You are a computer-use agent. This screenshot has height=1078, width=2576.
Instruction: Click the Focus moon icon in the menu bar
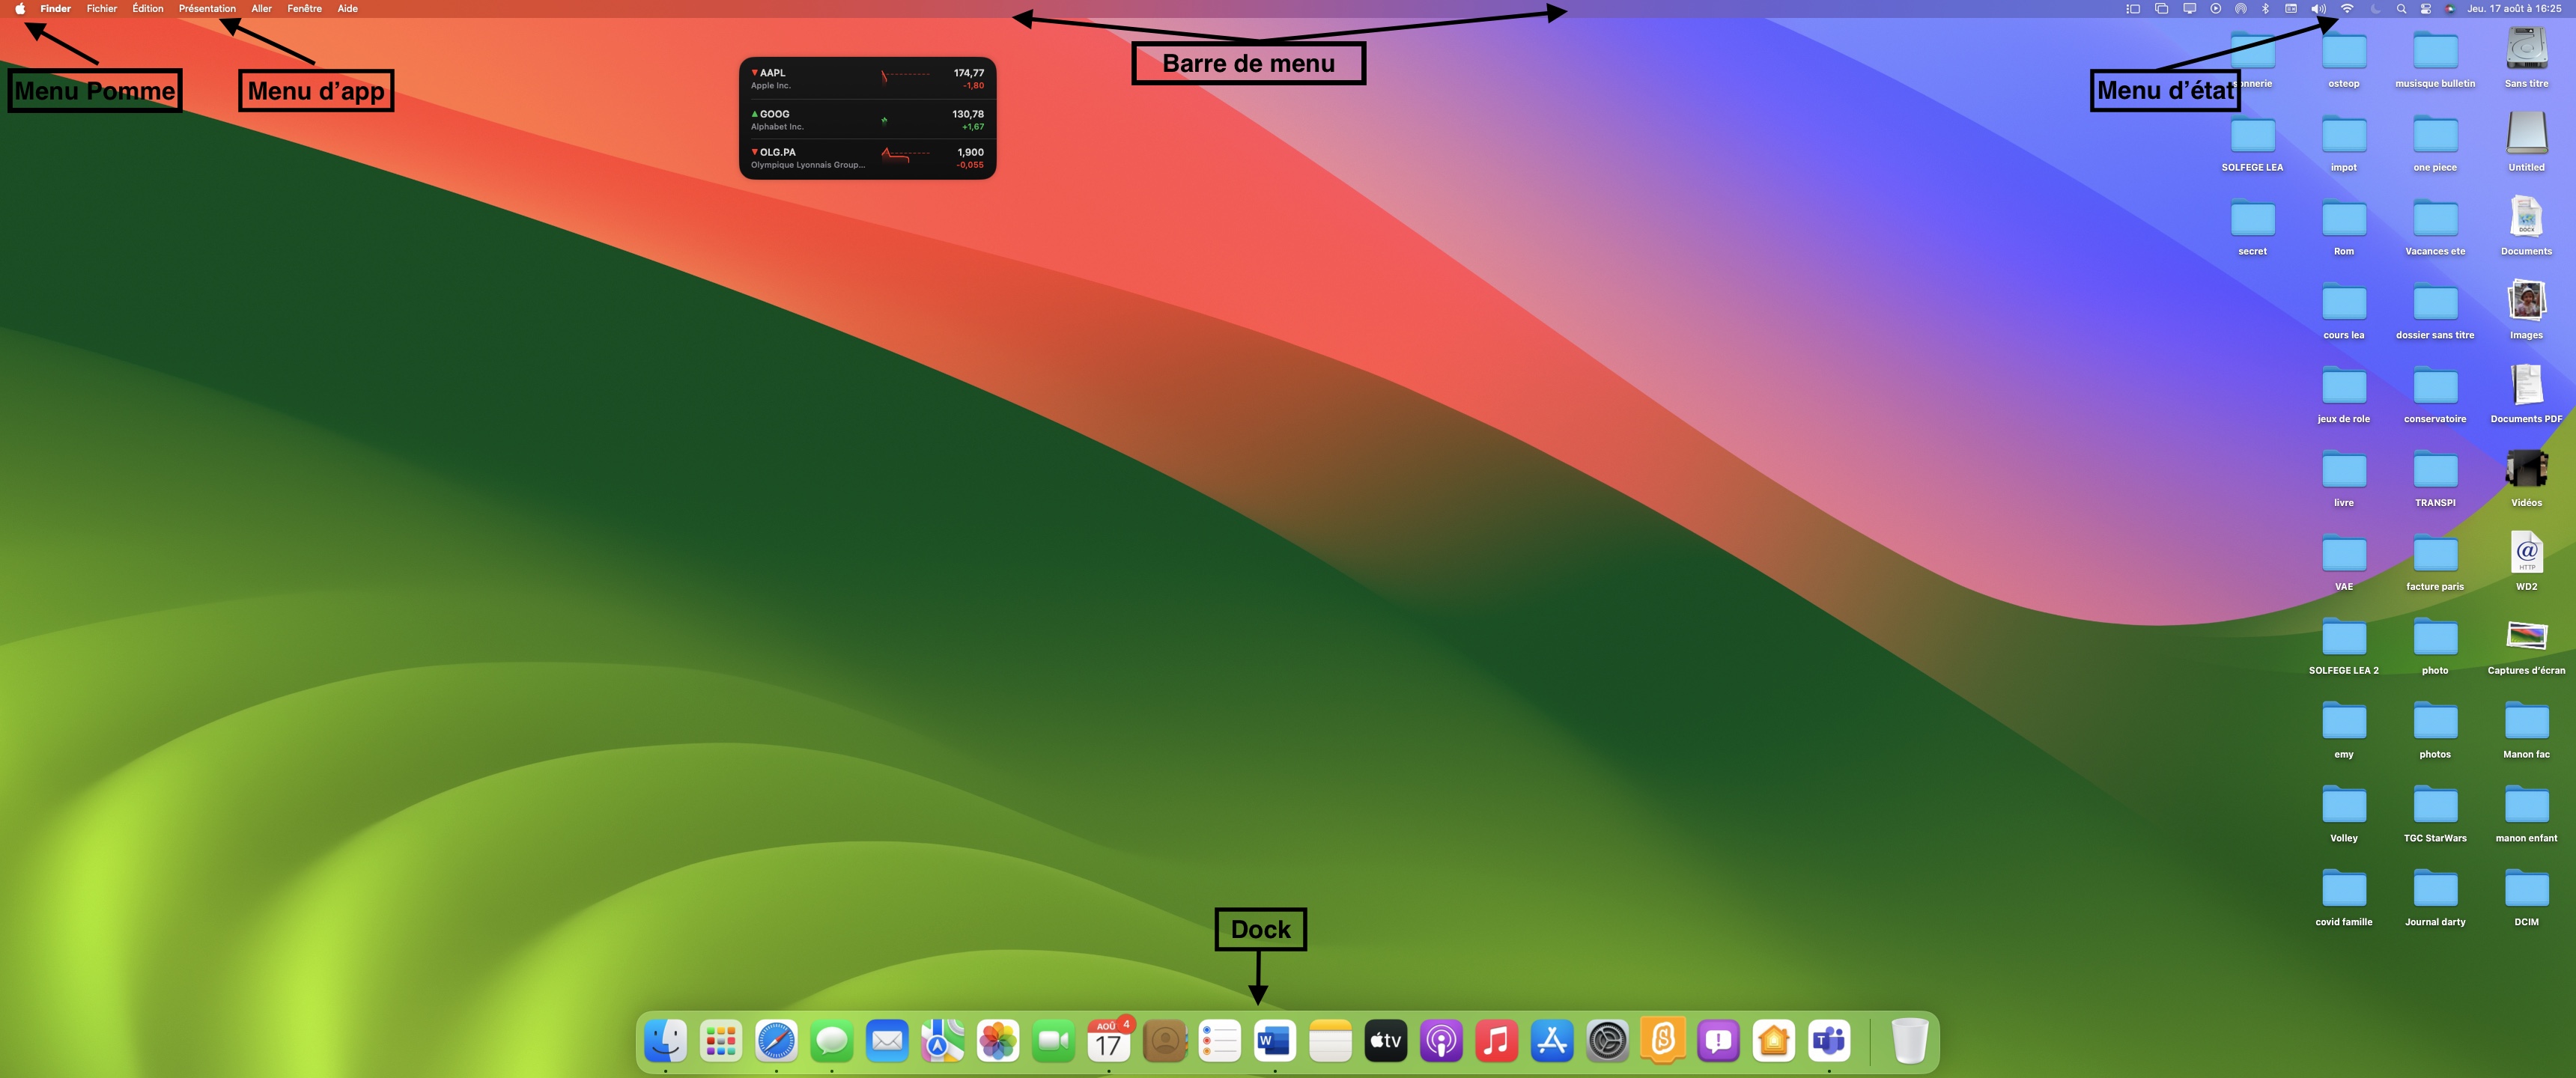[x=2375, y=8]
